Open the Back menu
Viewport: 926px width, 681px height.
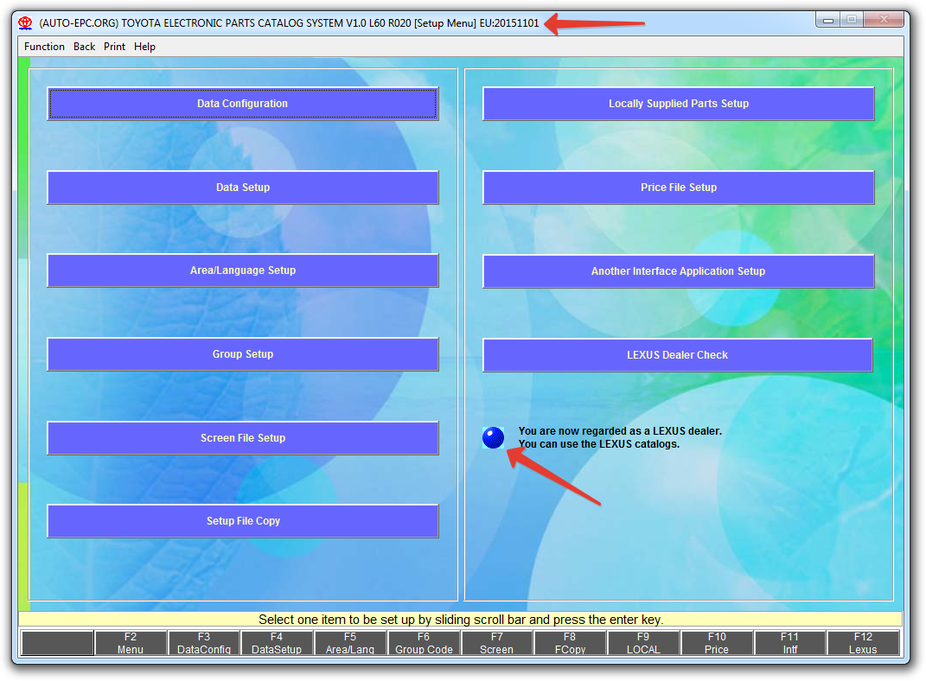(84, 47)
